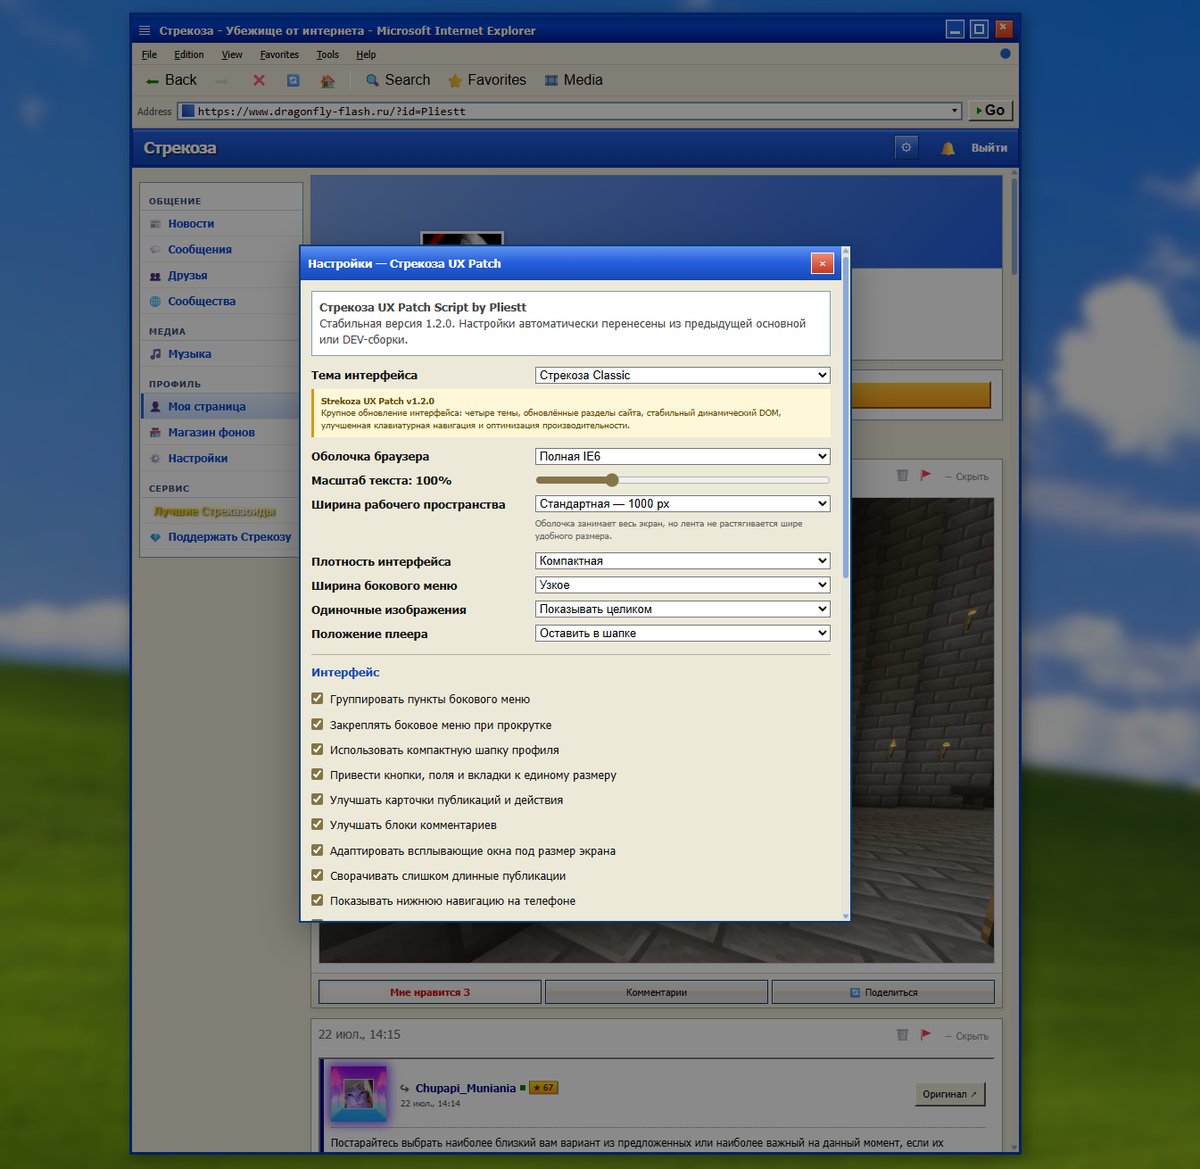Click Chupapi_Muniania avatar thumbnail
Viewport: 1200px width, 1169px height.
click(x=359, y=1094)
